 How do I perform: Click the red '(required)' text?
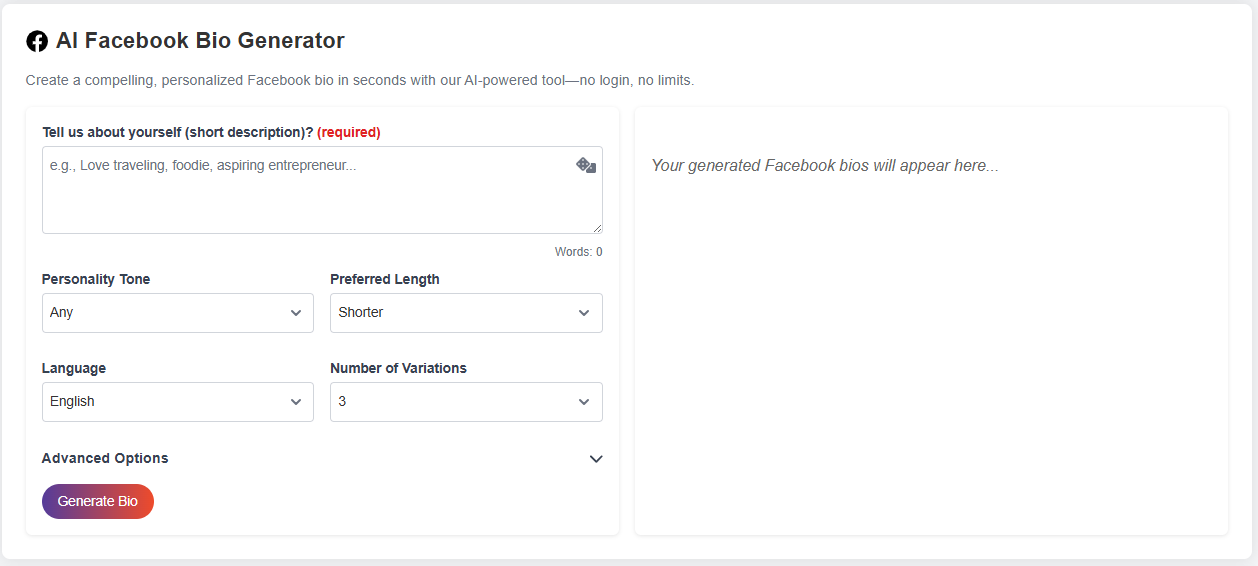tap(349, 132)
